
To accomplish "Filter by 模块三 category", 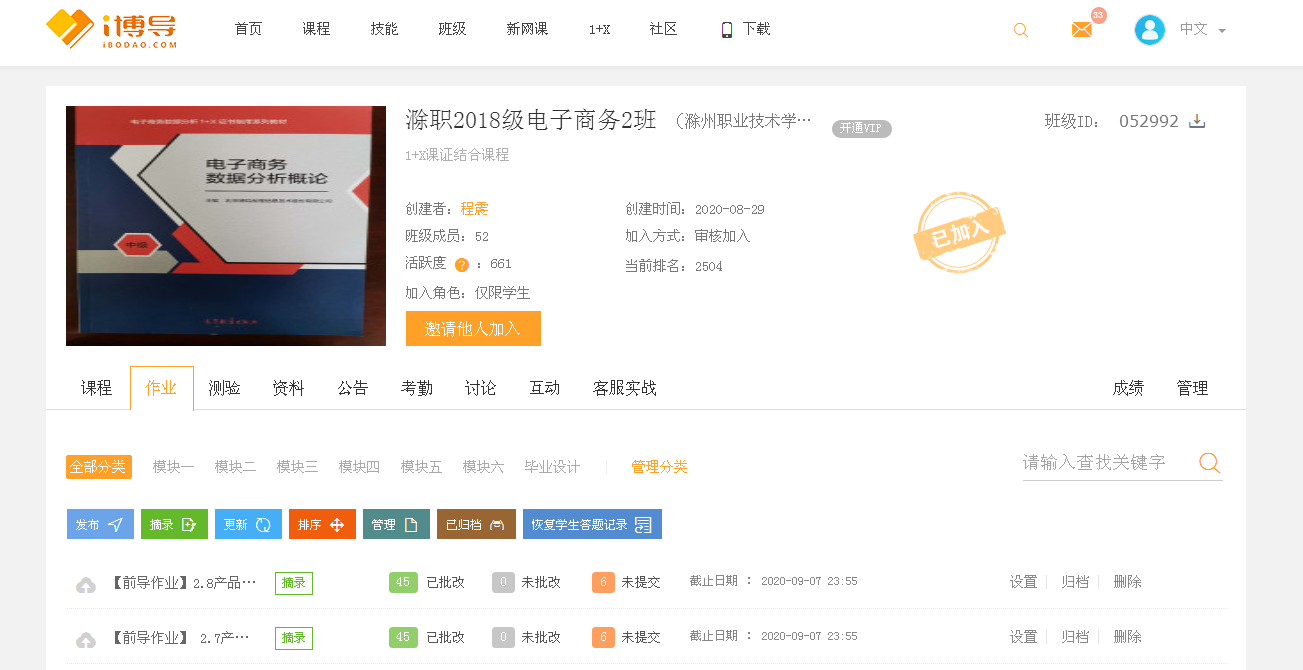I will click(x=297, y=467).
